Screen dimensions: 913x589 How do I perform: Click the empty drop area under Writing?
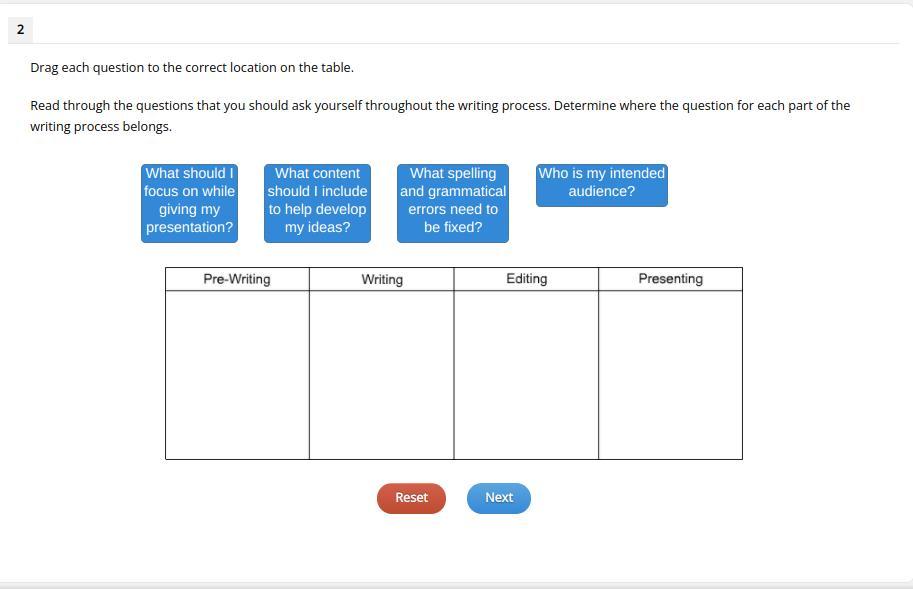click(382, 375)
